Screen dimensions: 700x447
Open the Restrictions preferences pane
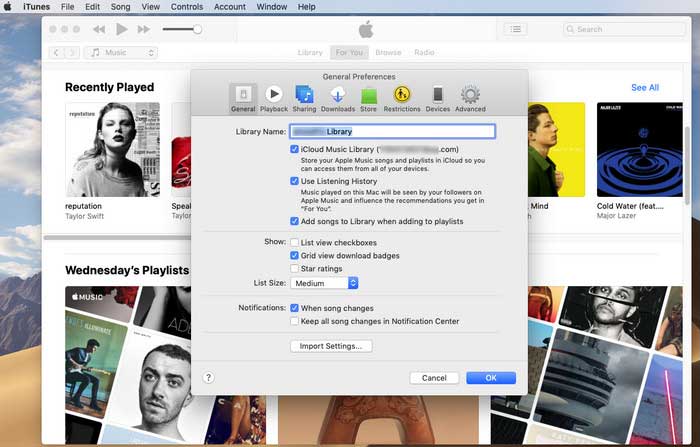[x=402, y=99]
